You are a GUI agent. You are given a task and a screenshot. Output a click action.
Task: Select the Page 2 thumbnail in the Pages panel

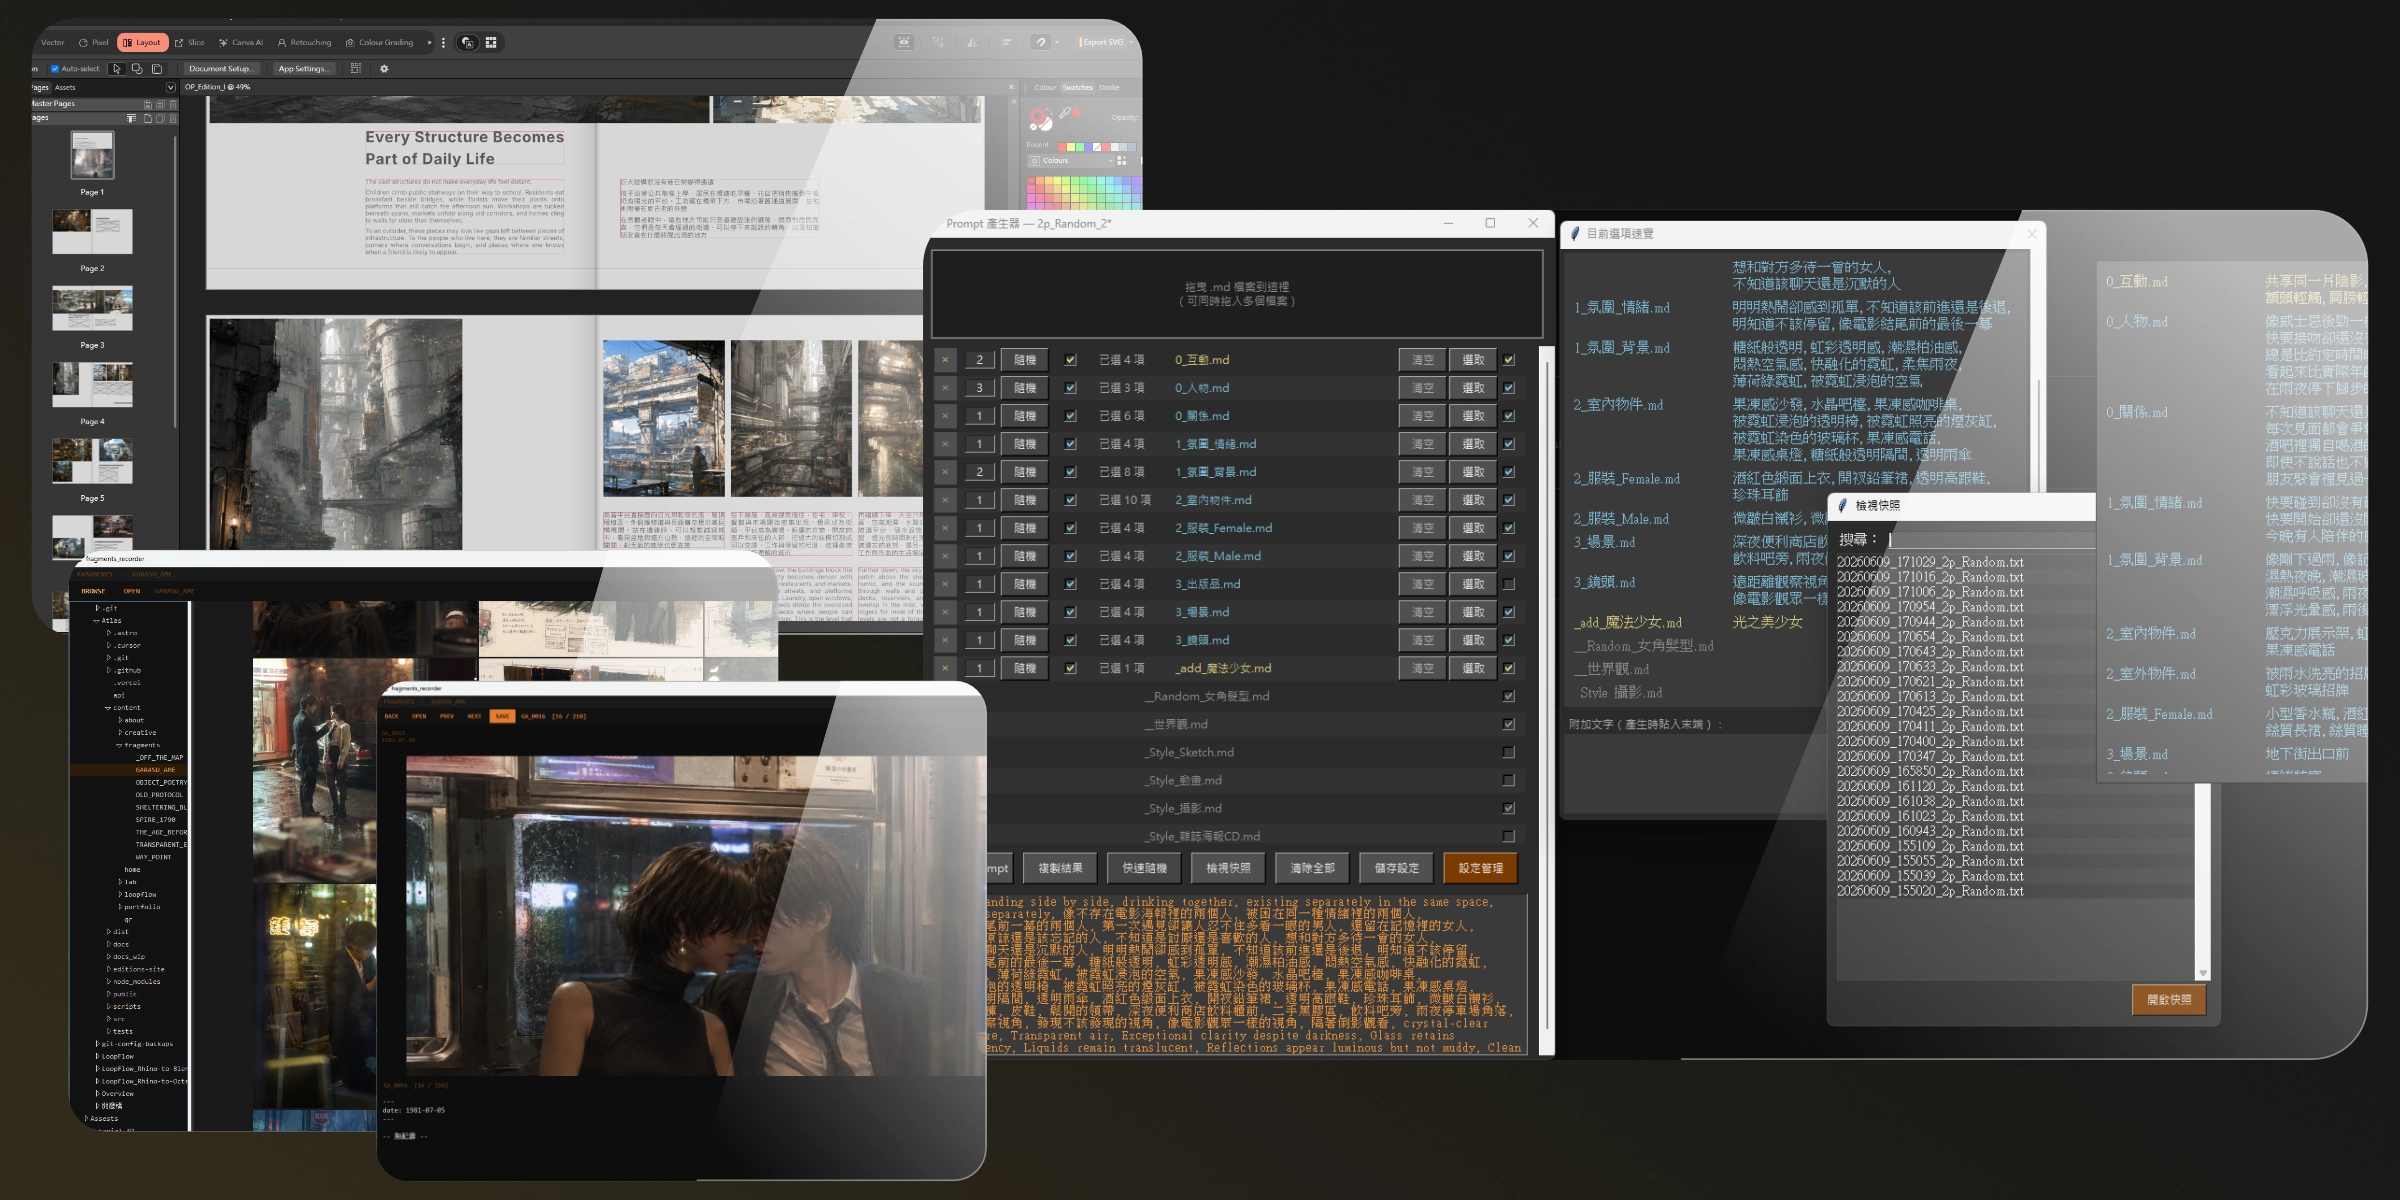coord(92,232)
